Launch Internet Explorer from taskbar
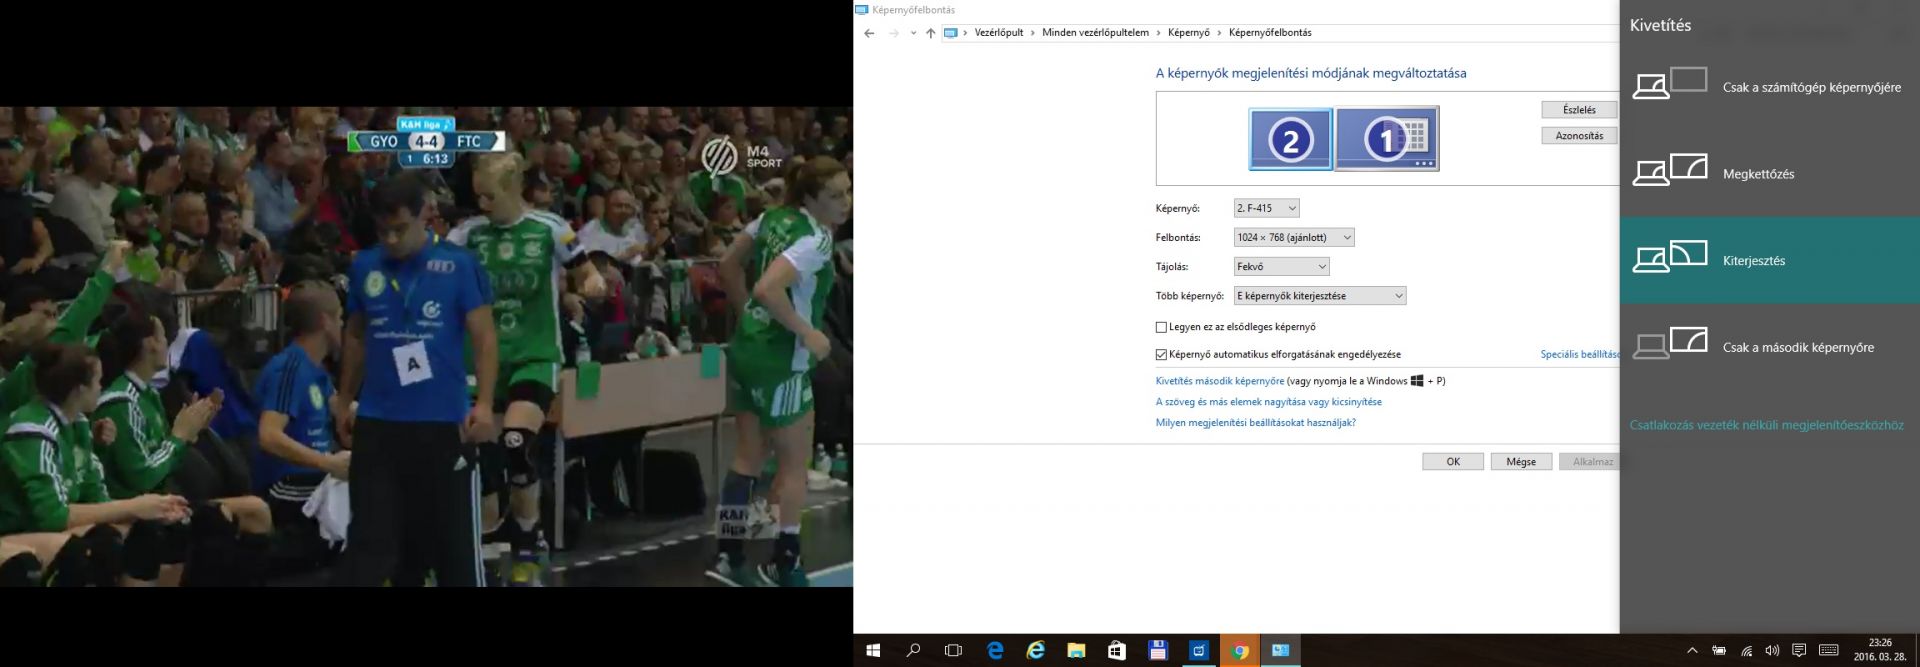 pos(1036,651)
